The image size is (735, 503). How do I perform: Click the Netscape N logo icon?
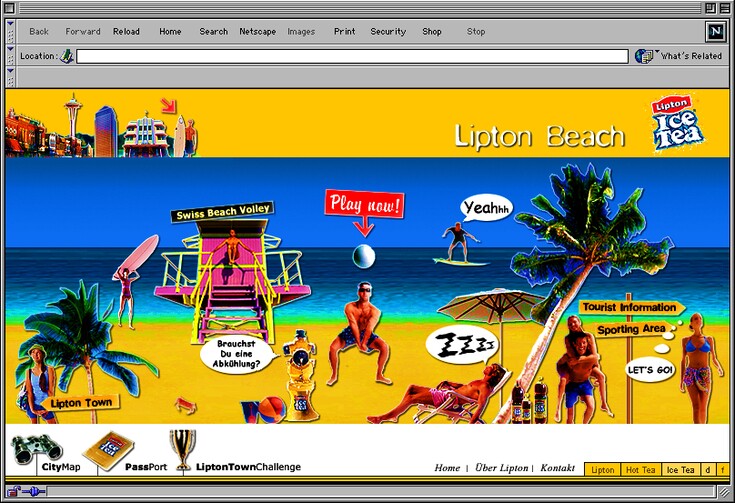715,31
